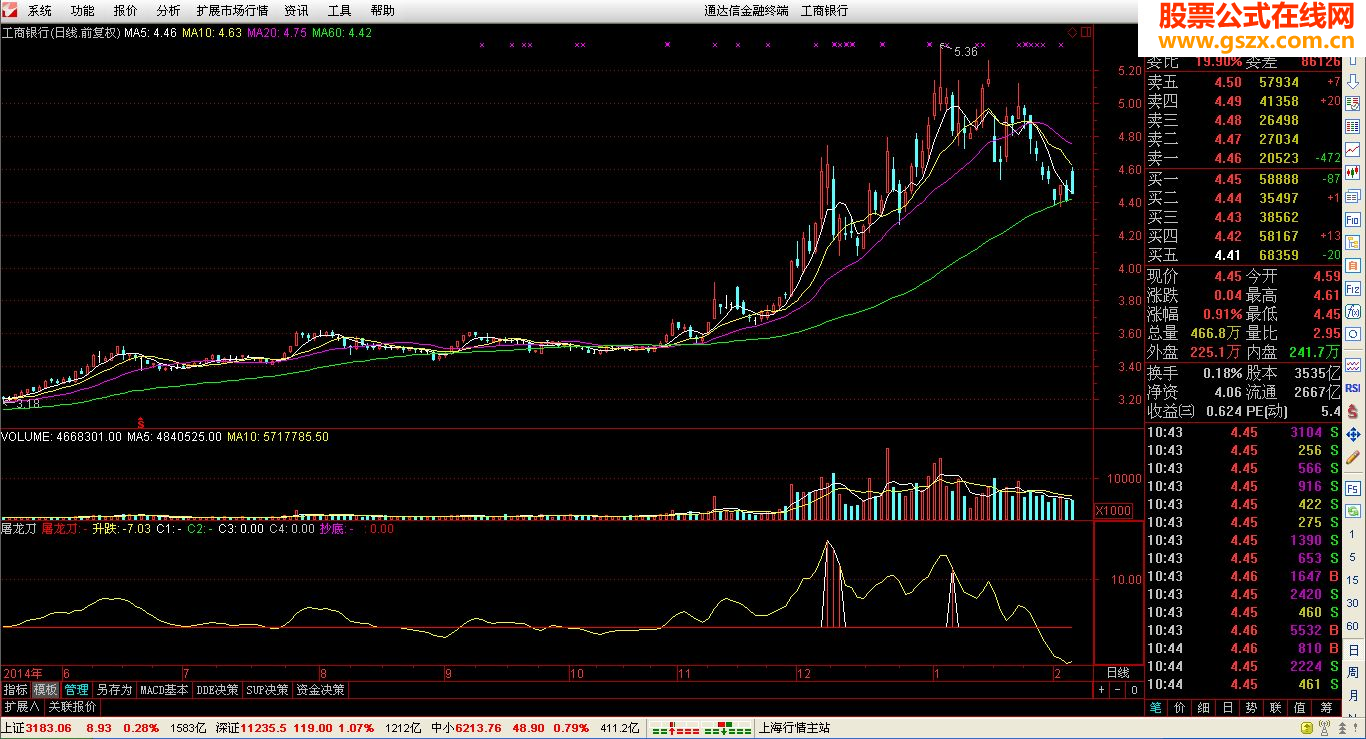Click the yellow status icon in bottom-right tray
The width and height of the screenshot is (1366, 739).
click(x=1307, y=728)
